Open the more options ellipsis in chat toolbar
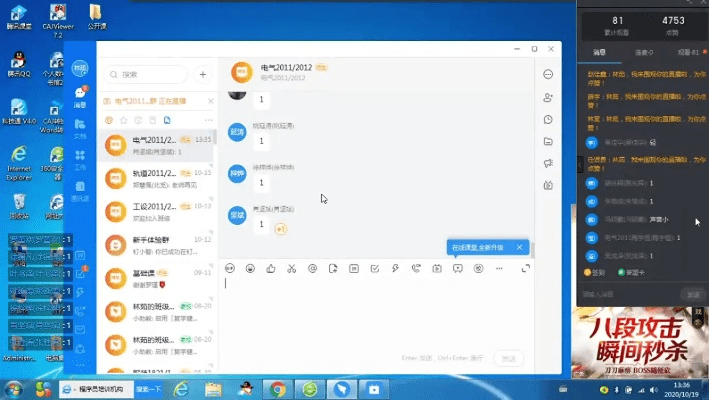Image resolution: width=709 pixels, height=400 pixels. coord(499,268)
